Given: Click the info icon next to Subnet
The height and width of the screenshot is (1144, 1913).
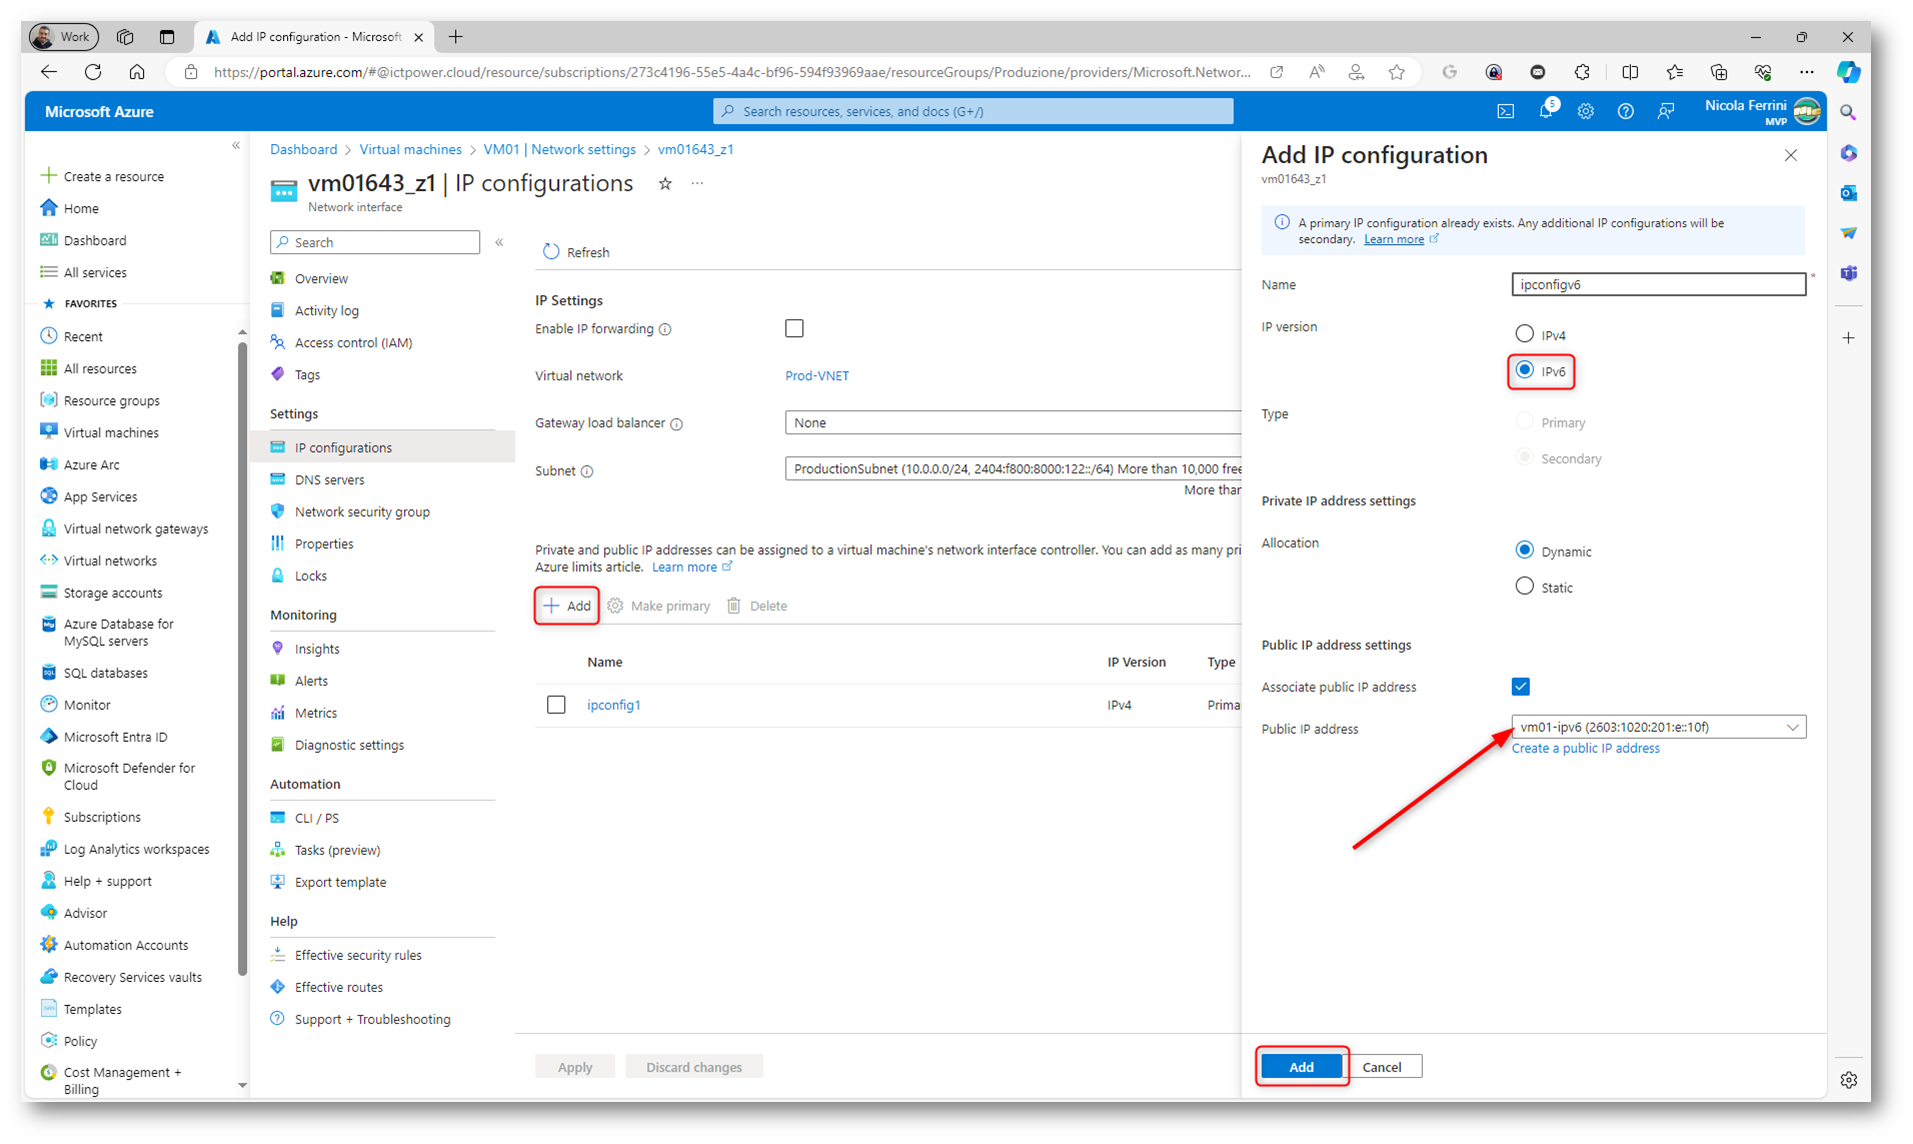Looking at the screenshot, I should click(x=588, y=471).
